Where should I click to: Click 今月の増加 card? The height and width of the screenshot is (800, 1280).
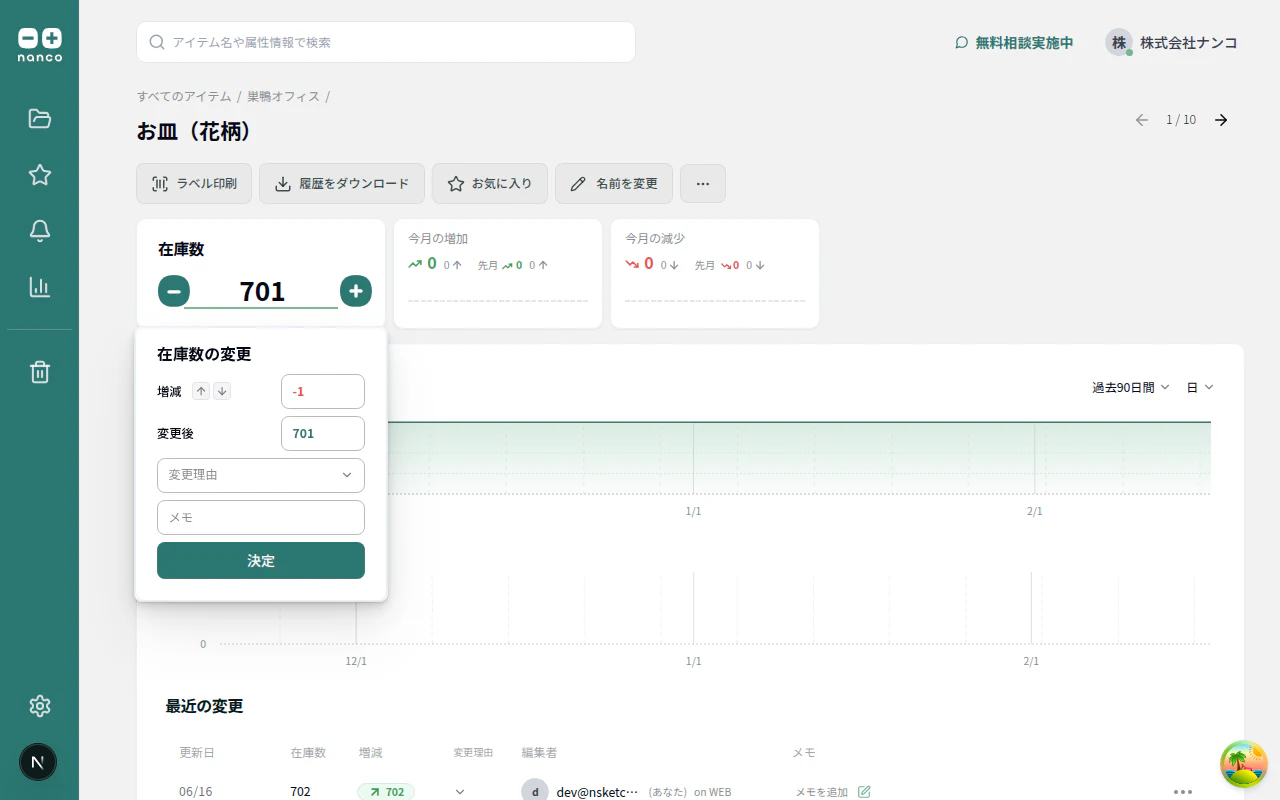click(498, 274)
